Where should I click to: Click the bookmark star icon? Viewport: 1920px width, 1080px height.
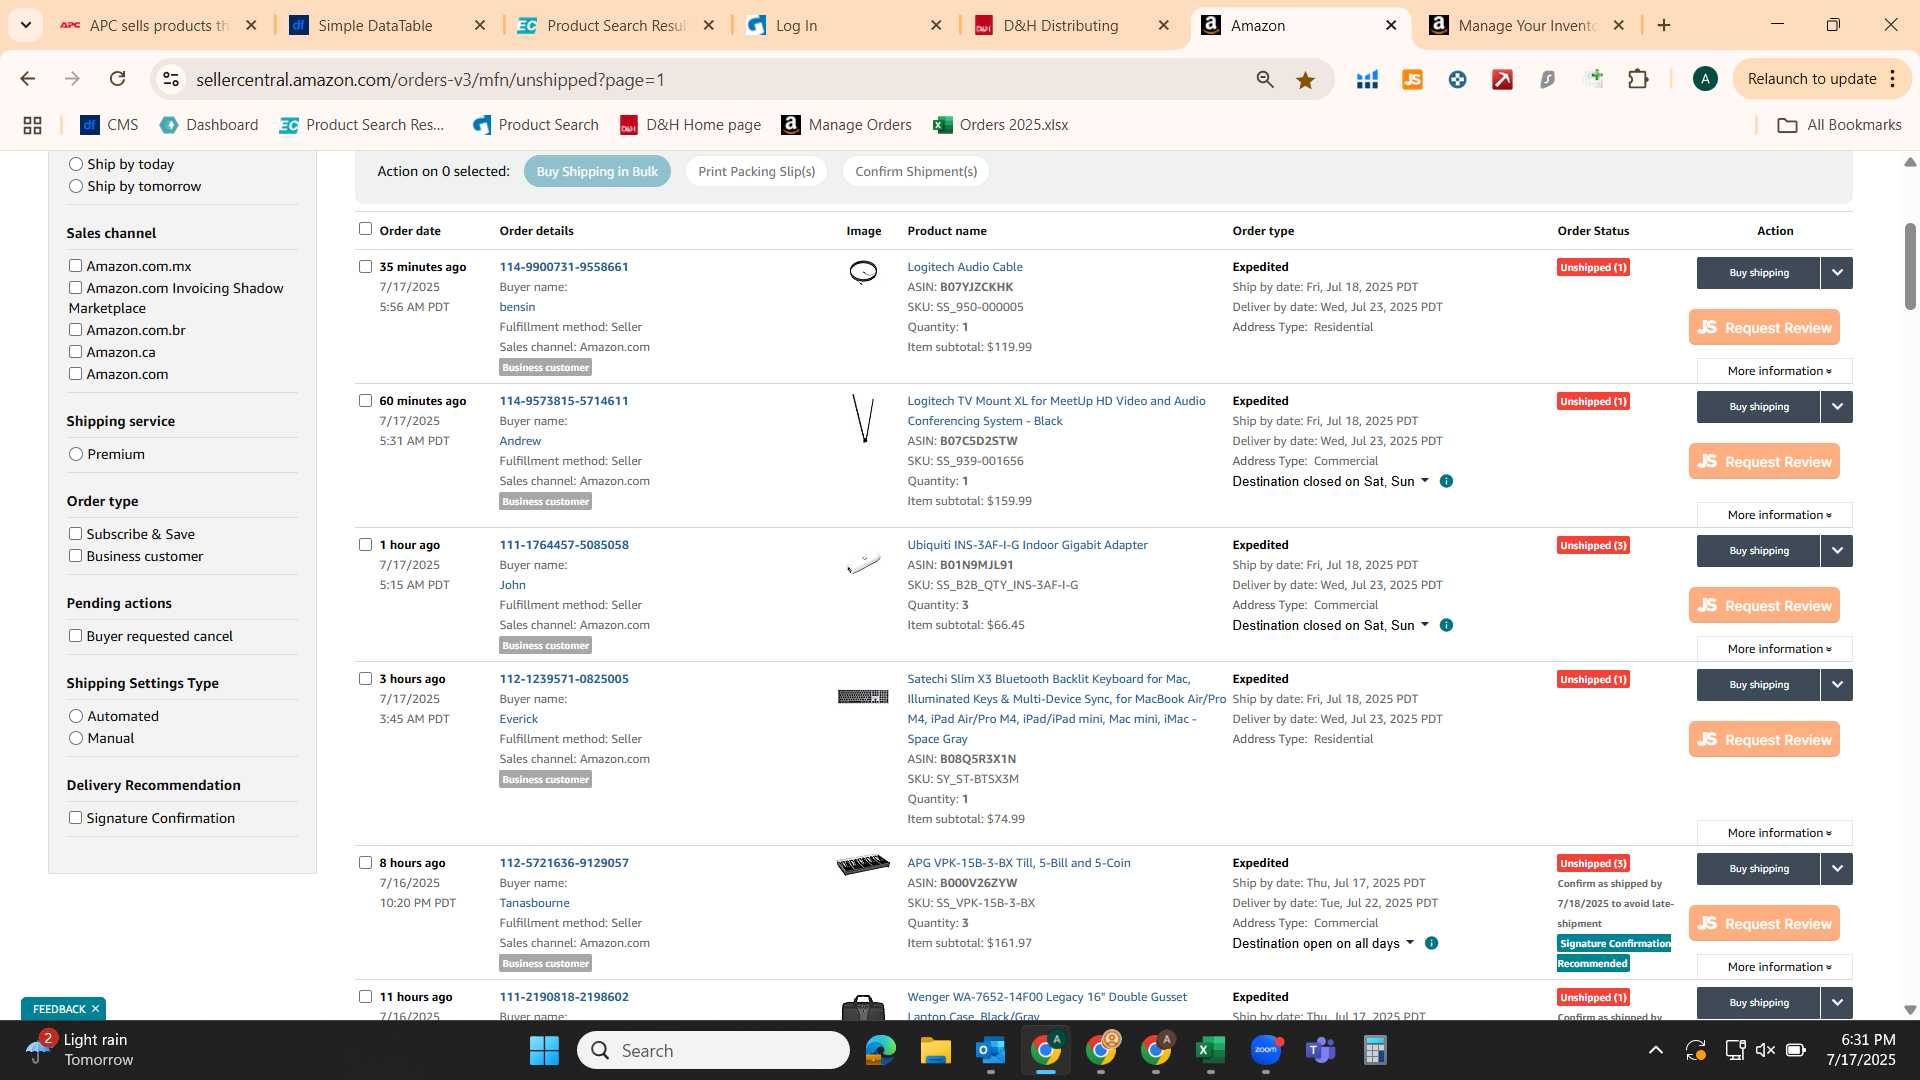1305,80
